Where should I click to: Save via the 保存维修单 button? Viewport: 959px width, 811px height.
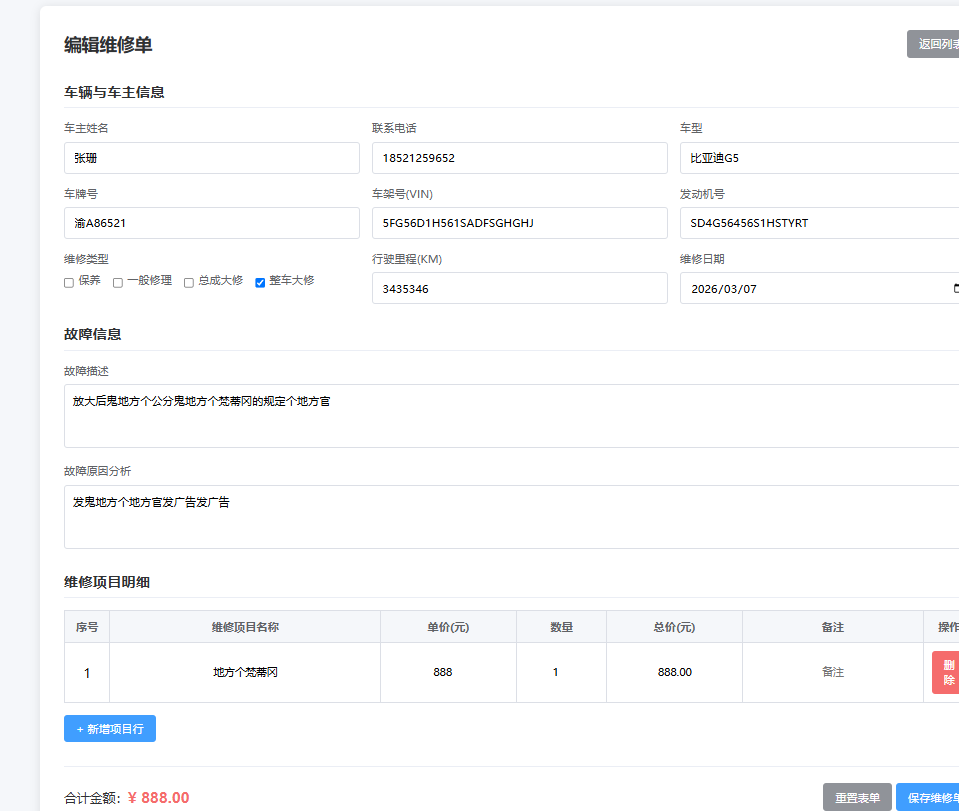point(928,798)
